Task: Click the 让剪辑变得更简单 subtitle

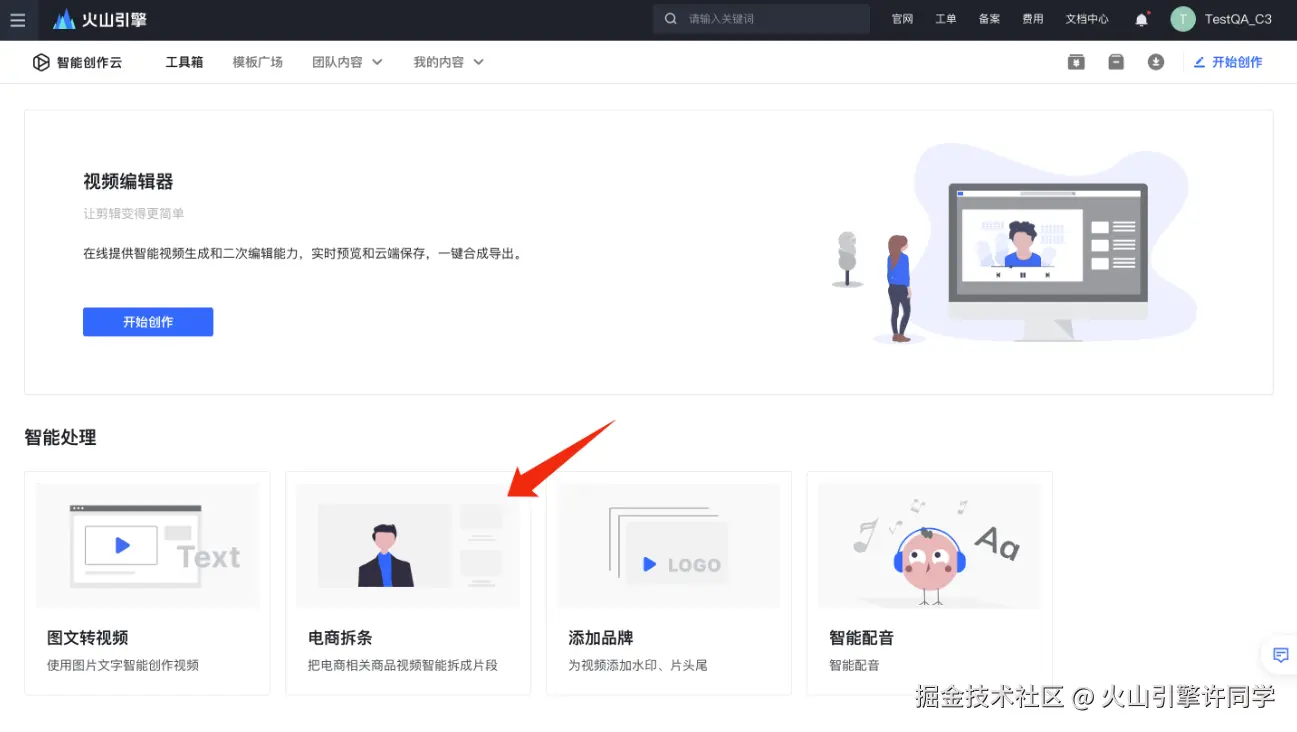Action: click(x=134, y=214)
